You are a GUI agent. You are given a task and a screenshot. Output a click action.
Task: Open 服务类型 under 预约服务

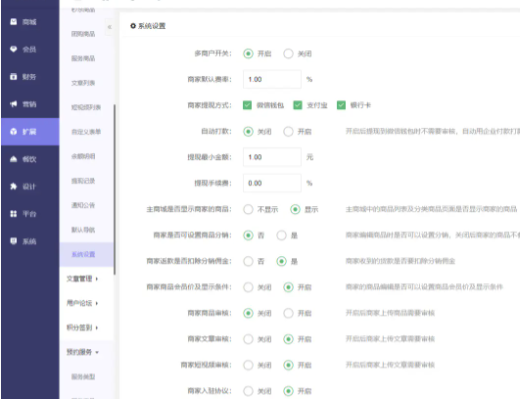pos(83,377)
